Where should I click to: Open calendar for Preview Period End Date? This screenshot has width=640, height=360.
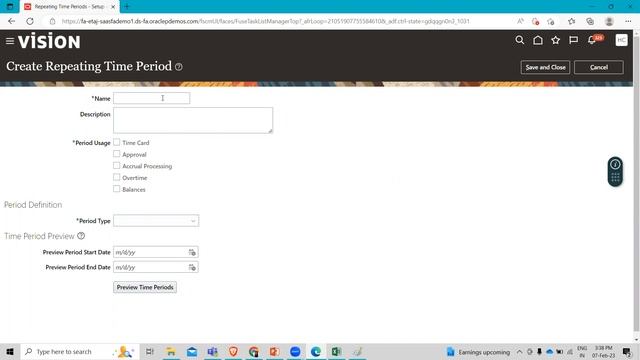(192, 267)
